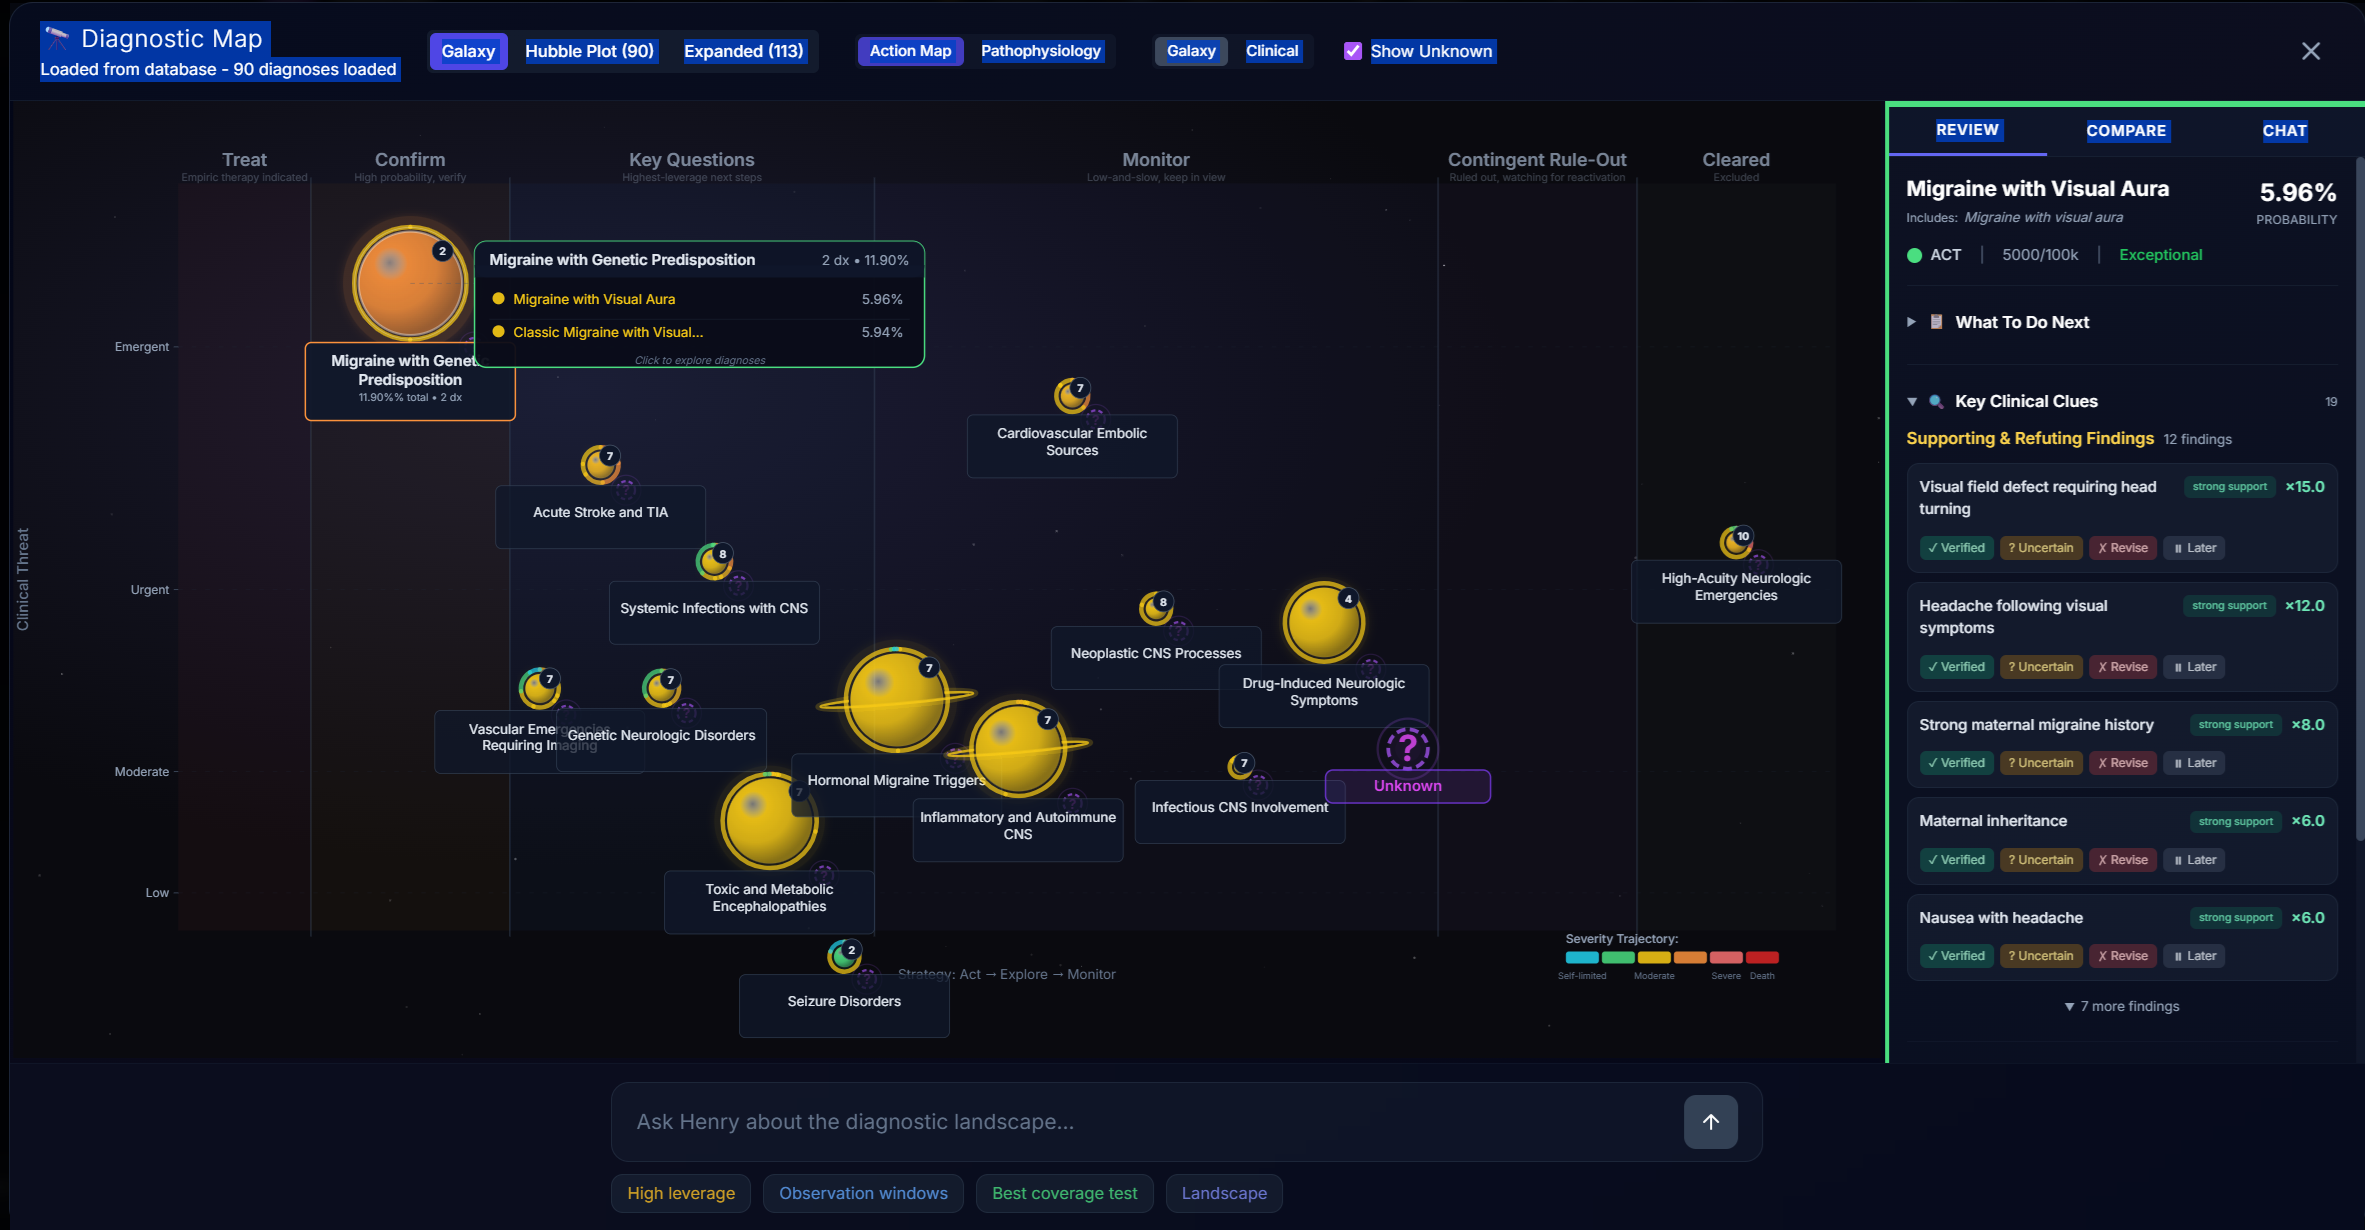Image resolution: width=2365 pixels, height=1230 pixels.
Task: Mark Headache following visual symptoms as Uncertain
Action: [2040, 667]
